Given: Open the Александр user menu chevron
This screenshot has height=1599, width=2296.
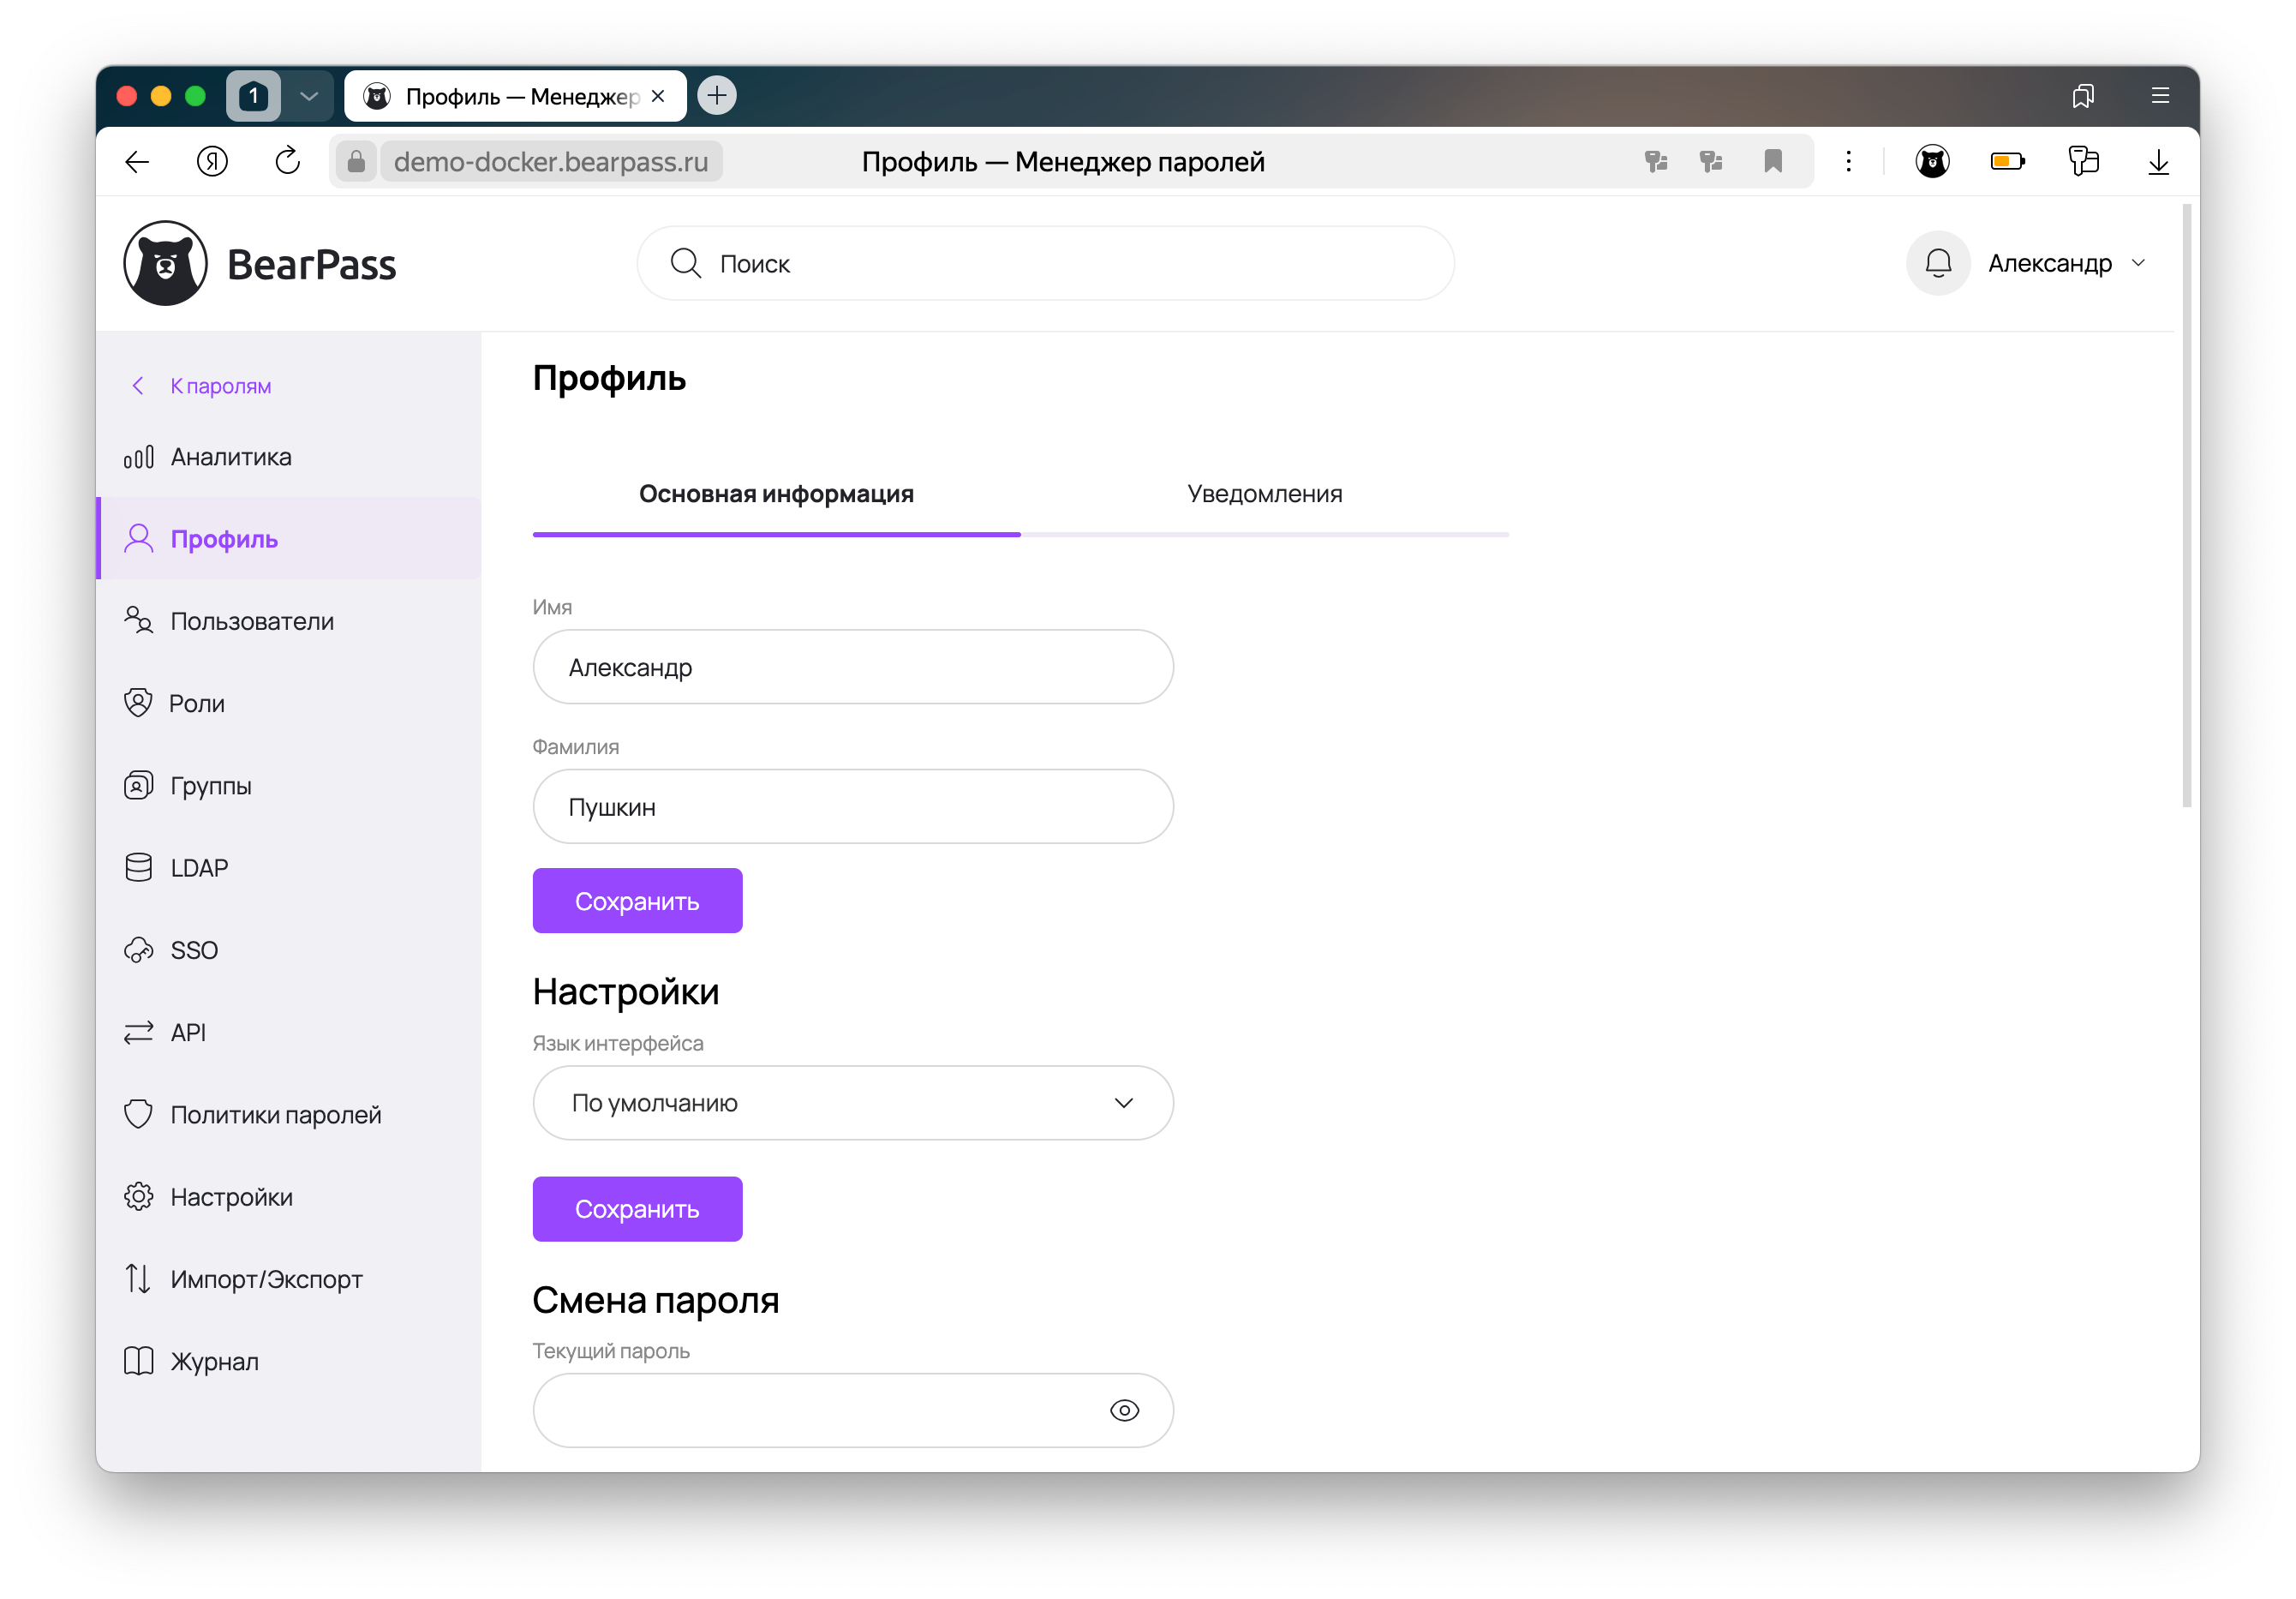Looking at the screenshot, I should coord(2138,263).
